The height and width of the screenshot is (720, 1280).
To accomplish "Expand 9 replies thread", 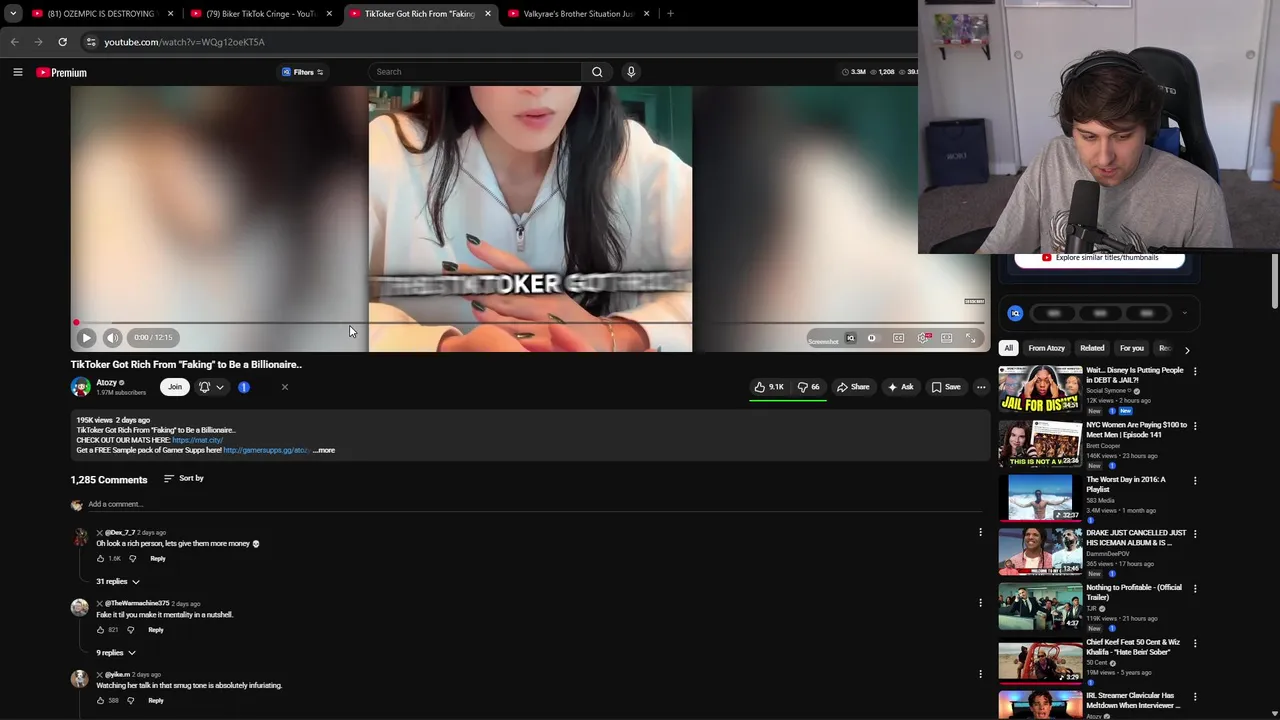I will pos(116,653).
